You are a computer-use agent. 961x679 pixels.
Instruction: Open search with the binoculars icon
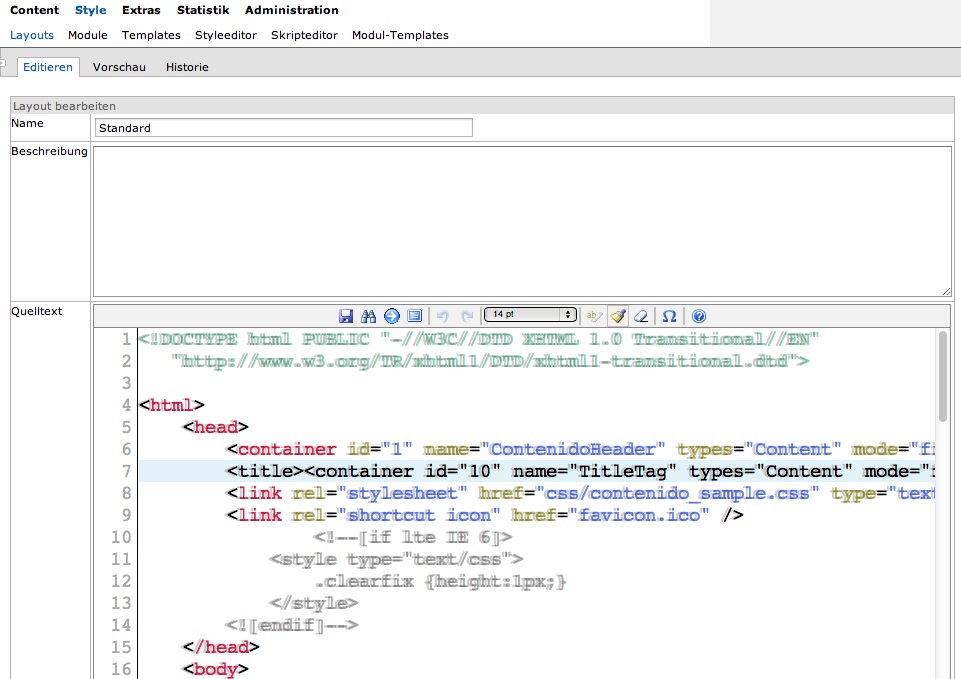coord(368,316)
